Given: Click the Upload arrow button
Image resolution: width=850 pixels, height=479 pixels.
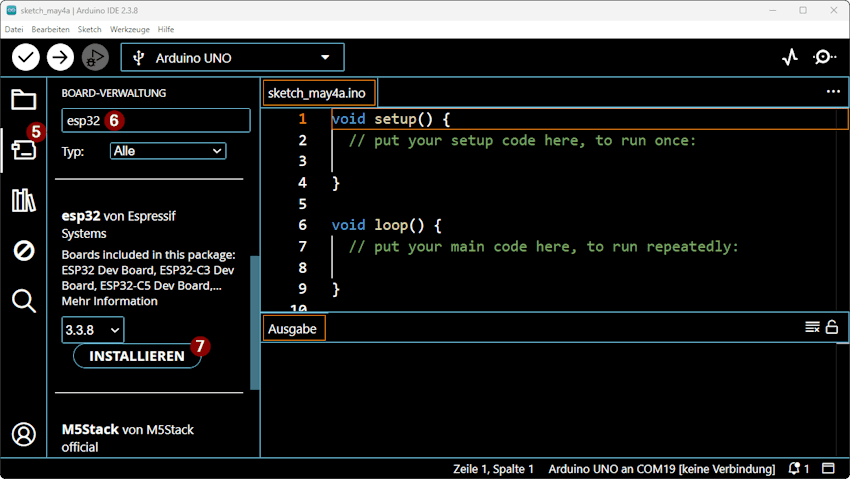Looking at the screenshot, I should click(60, 57).
